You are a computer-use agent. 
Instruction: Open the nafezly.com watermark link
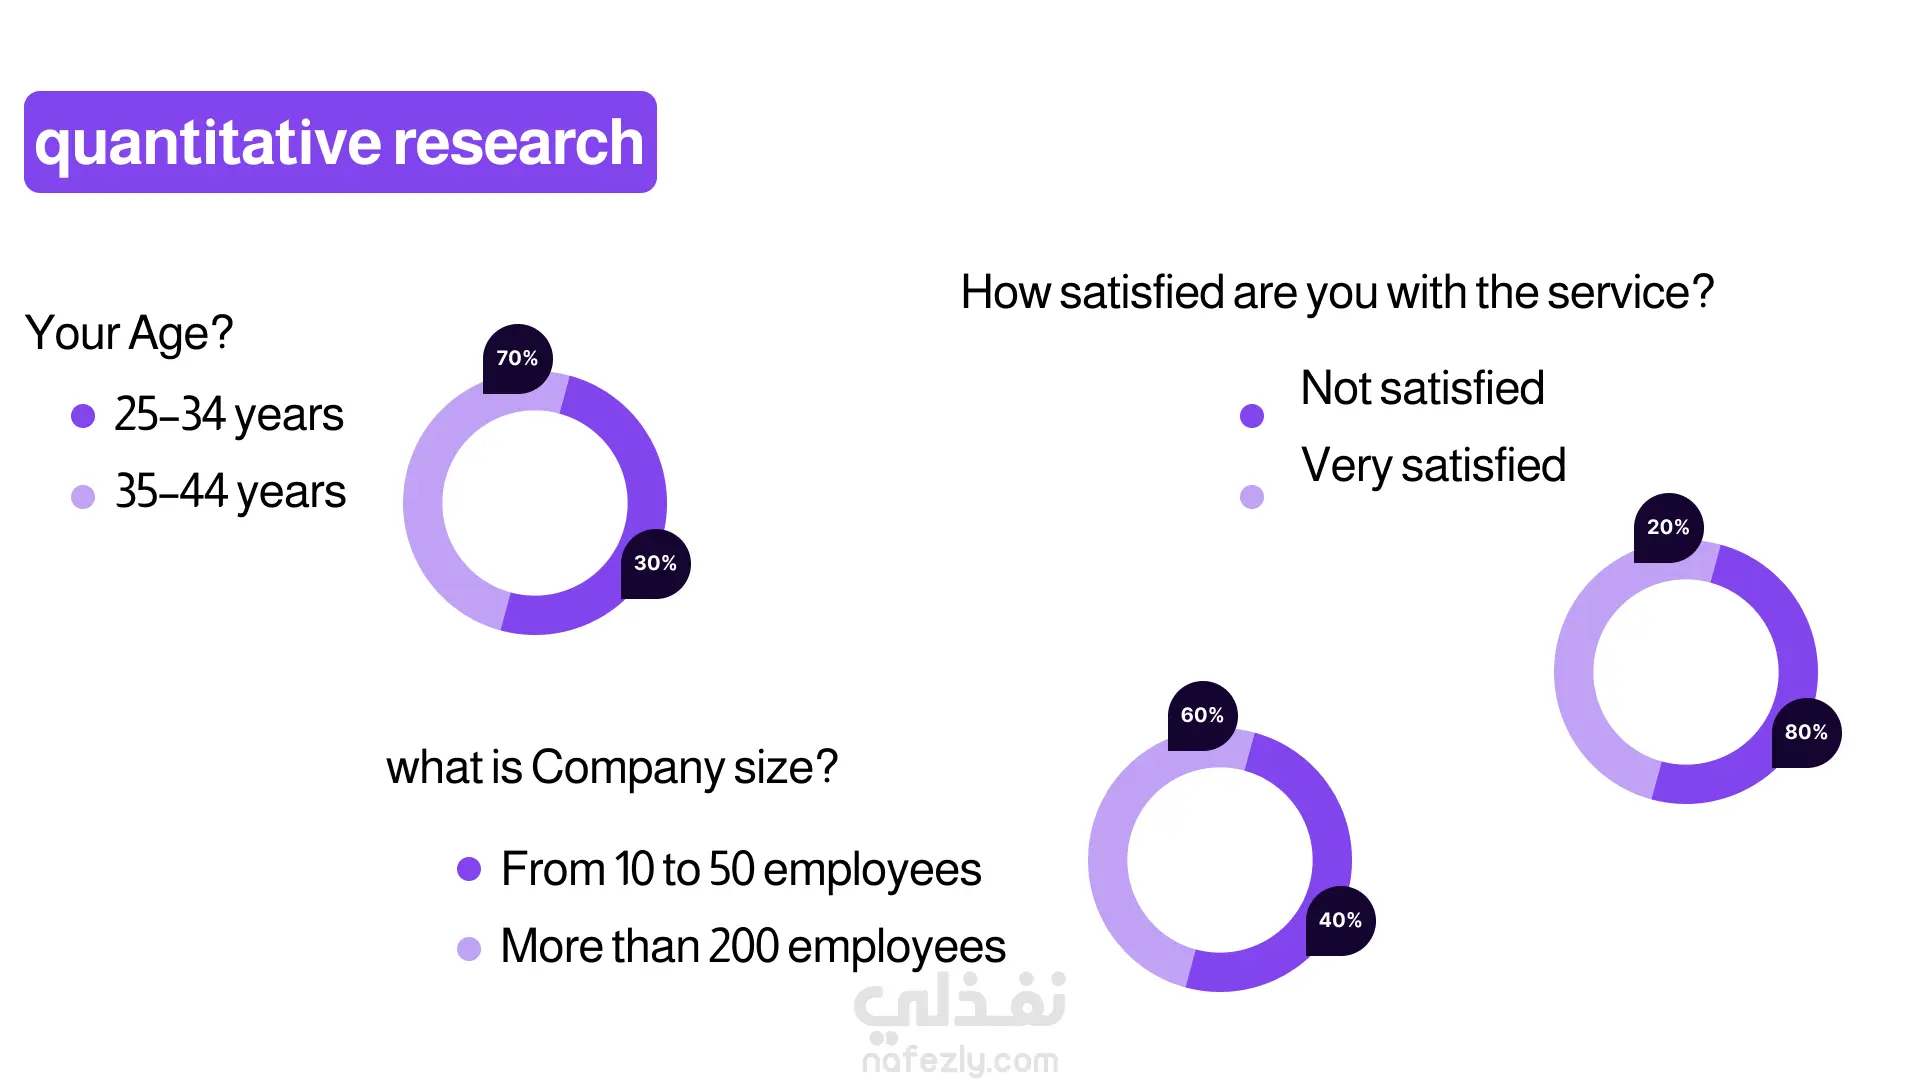point(960,1060)
